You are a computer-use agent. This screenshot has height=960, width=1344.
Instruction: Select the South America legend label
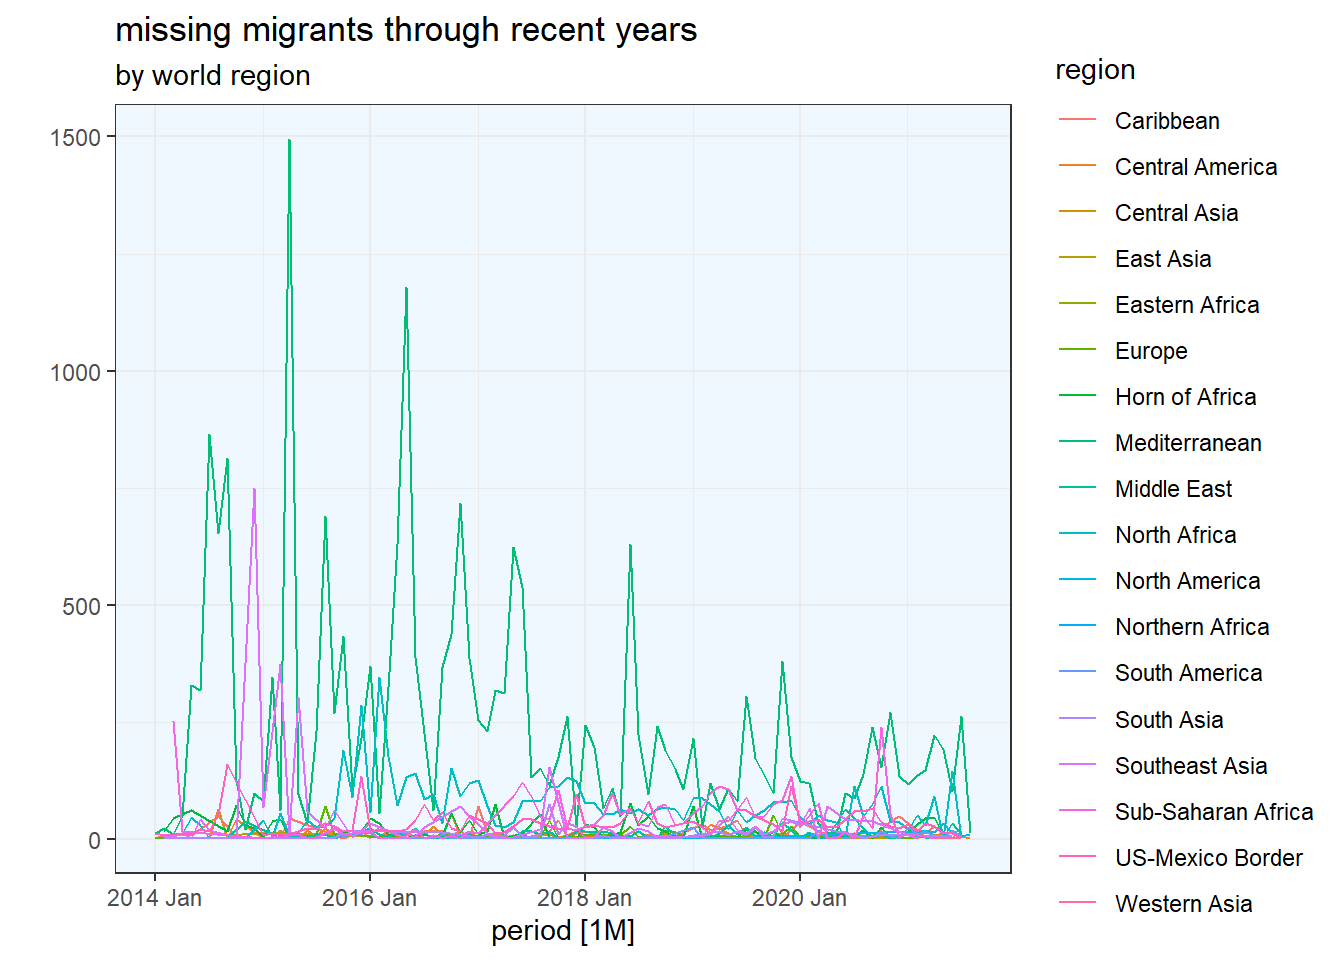[x=1188, y=673]
